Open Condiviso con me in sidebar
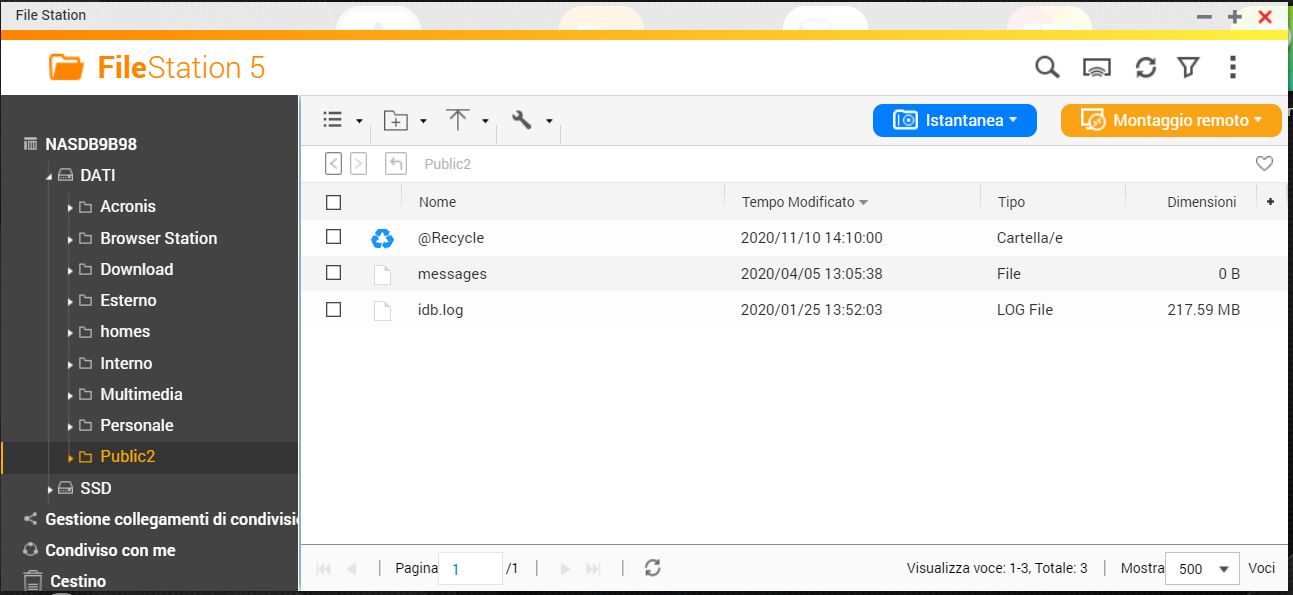 [x=110, y=550]
